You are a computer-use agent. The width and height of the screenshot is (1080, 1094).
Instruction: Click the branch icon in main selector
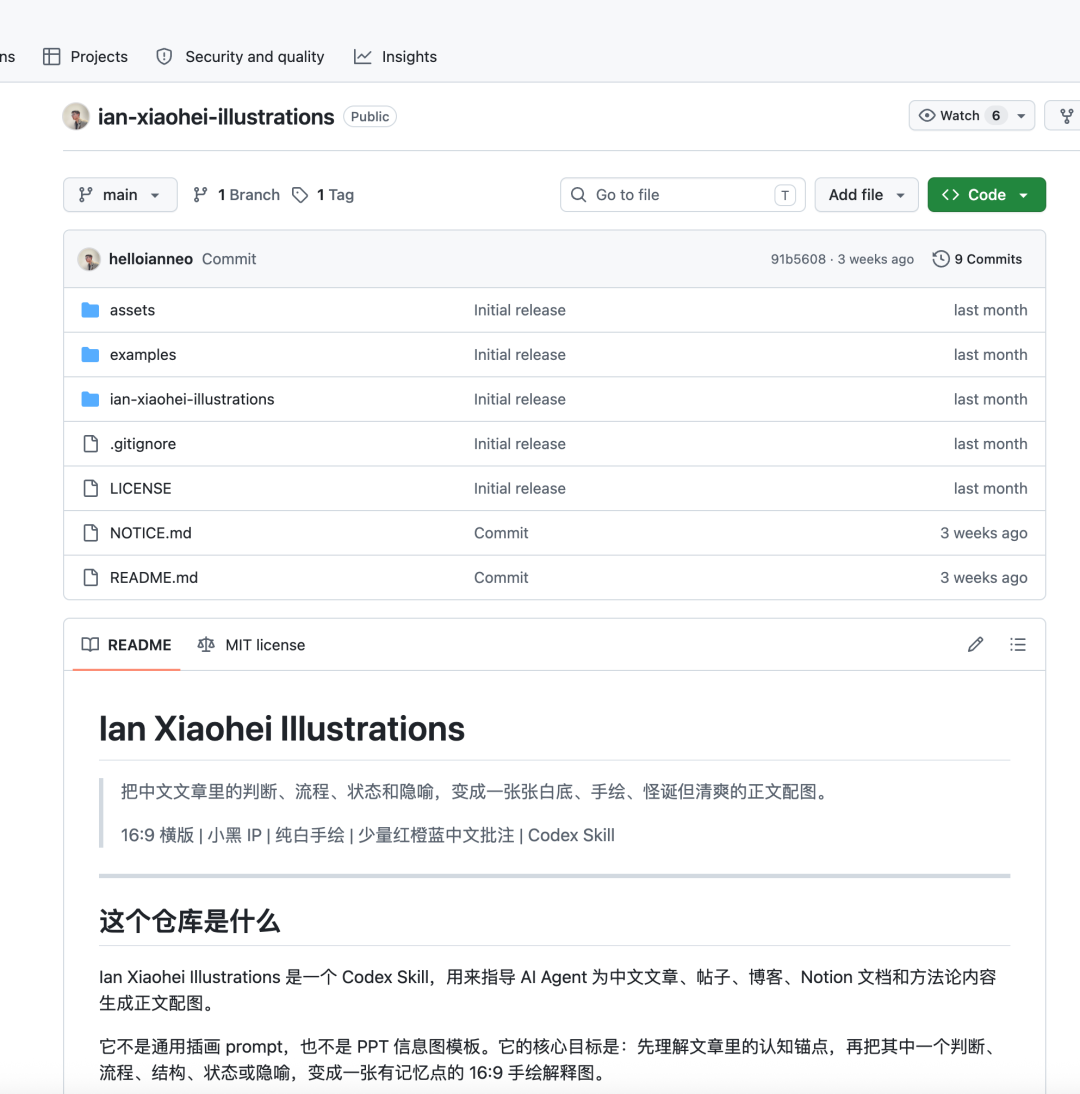click(x=86, y=195)
